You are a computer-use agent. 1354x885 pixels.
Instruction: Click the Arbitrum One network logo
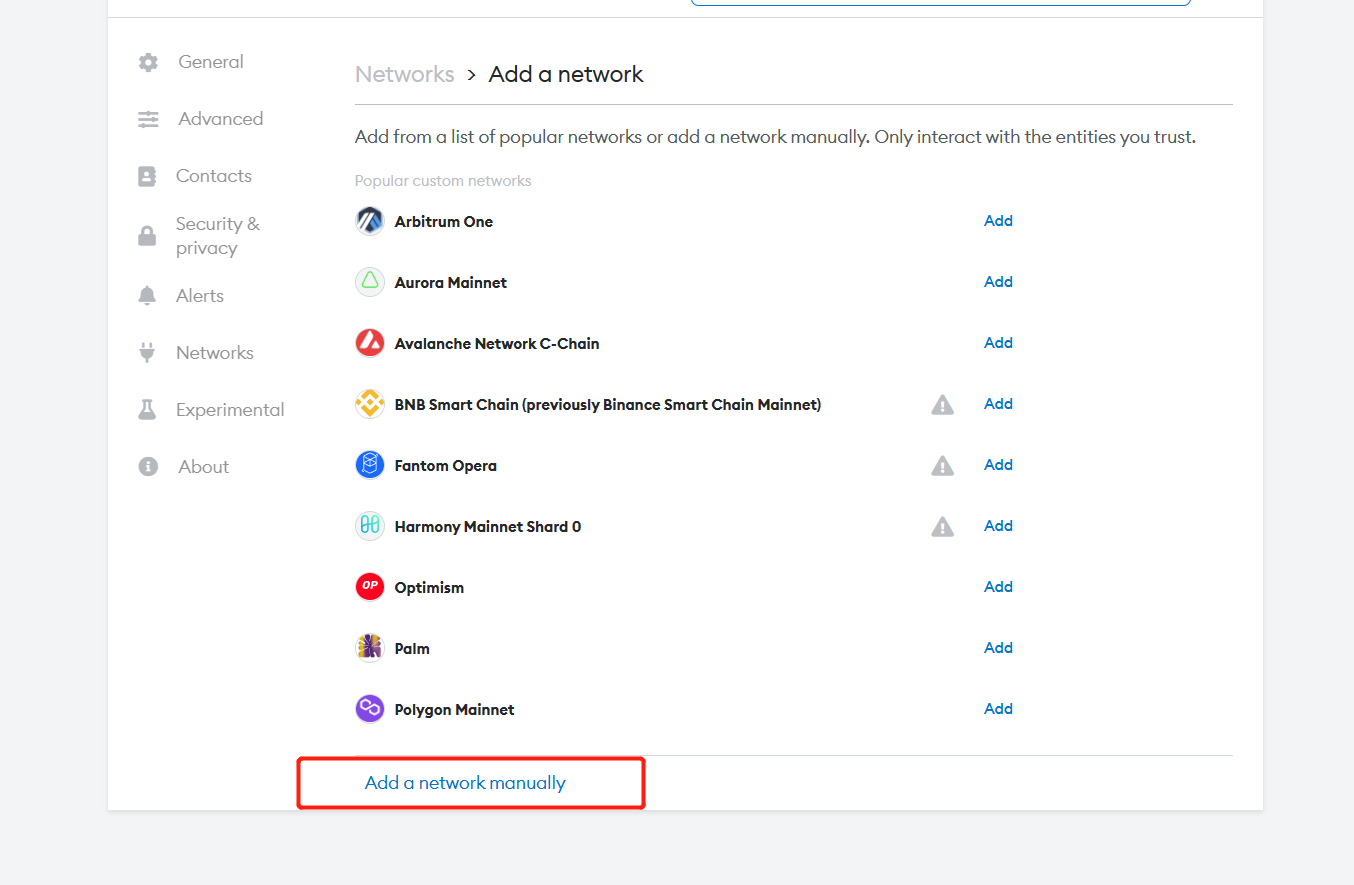click(370, 221)
